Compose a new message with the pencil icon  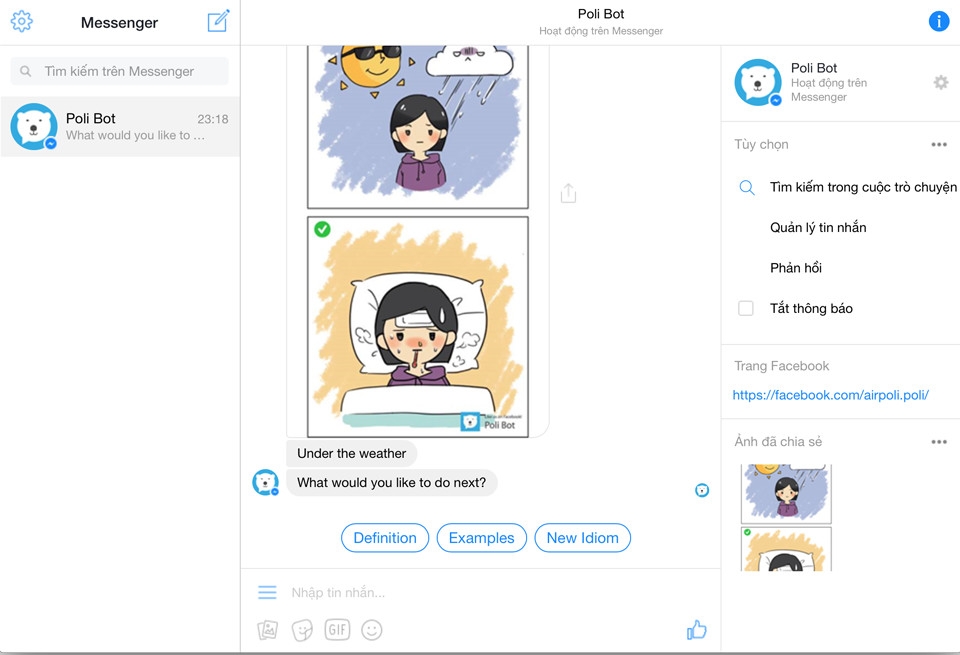tap(219, 21)
